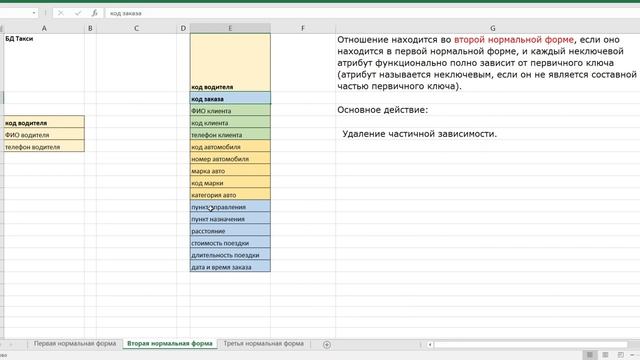Switch to Page Layout view in status bar
Viewport: 640px width, 360px height.
(605, 355)
